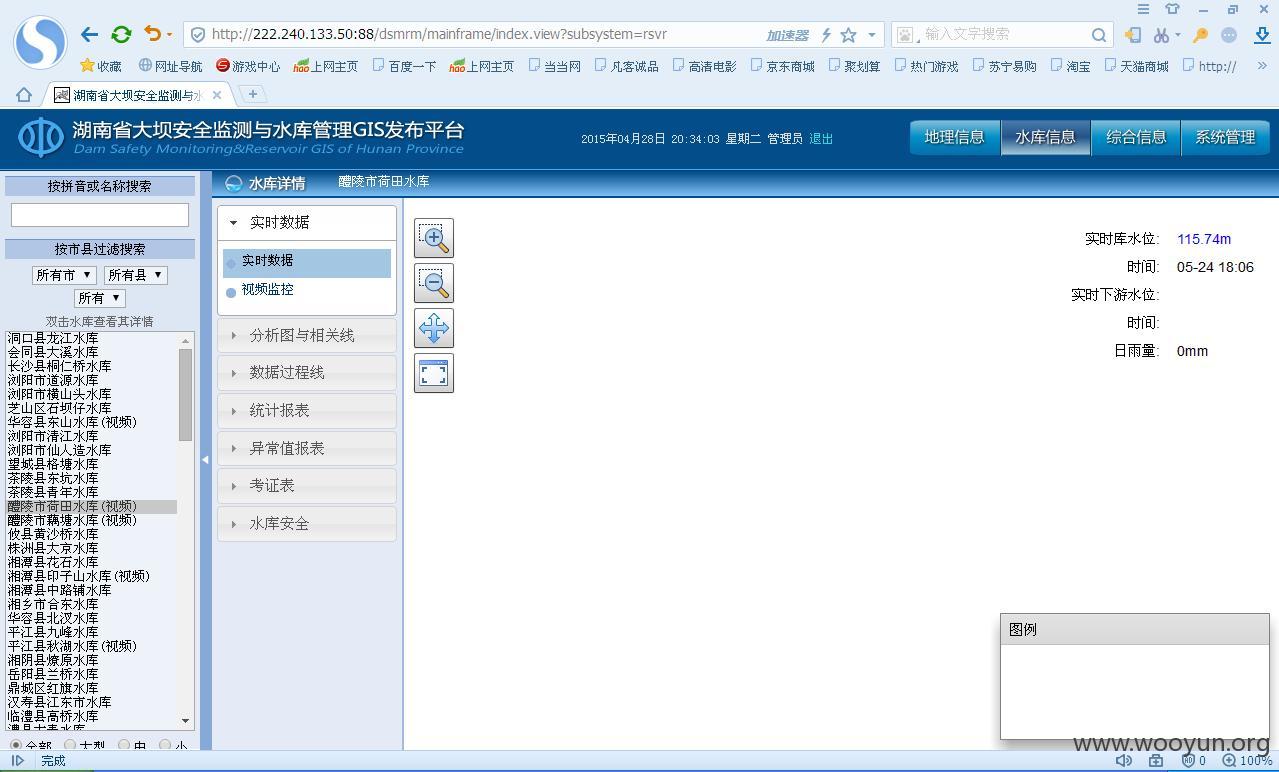Click the scissors screenshot tool icon
The height and width of the screenshot is (772, 1279).
pos(1160,35)
